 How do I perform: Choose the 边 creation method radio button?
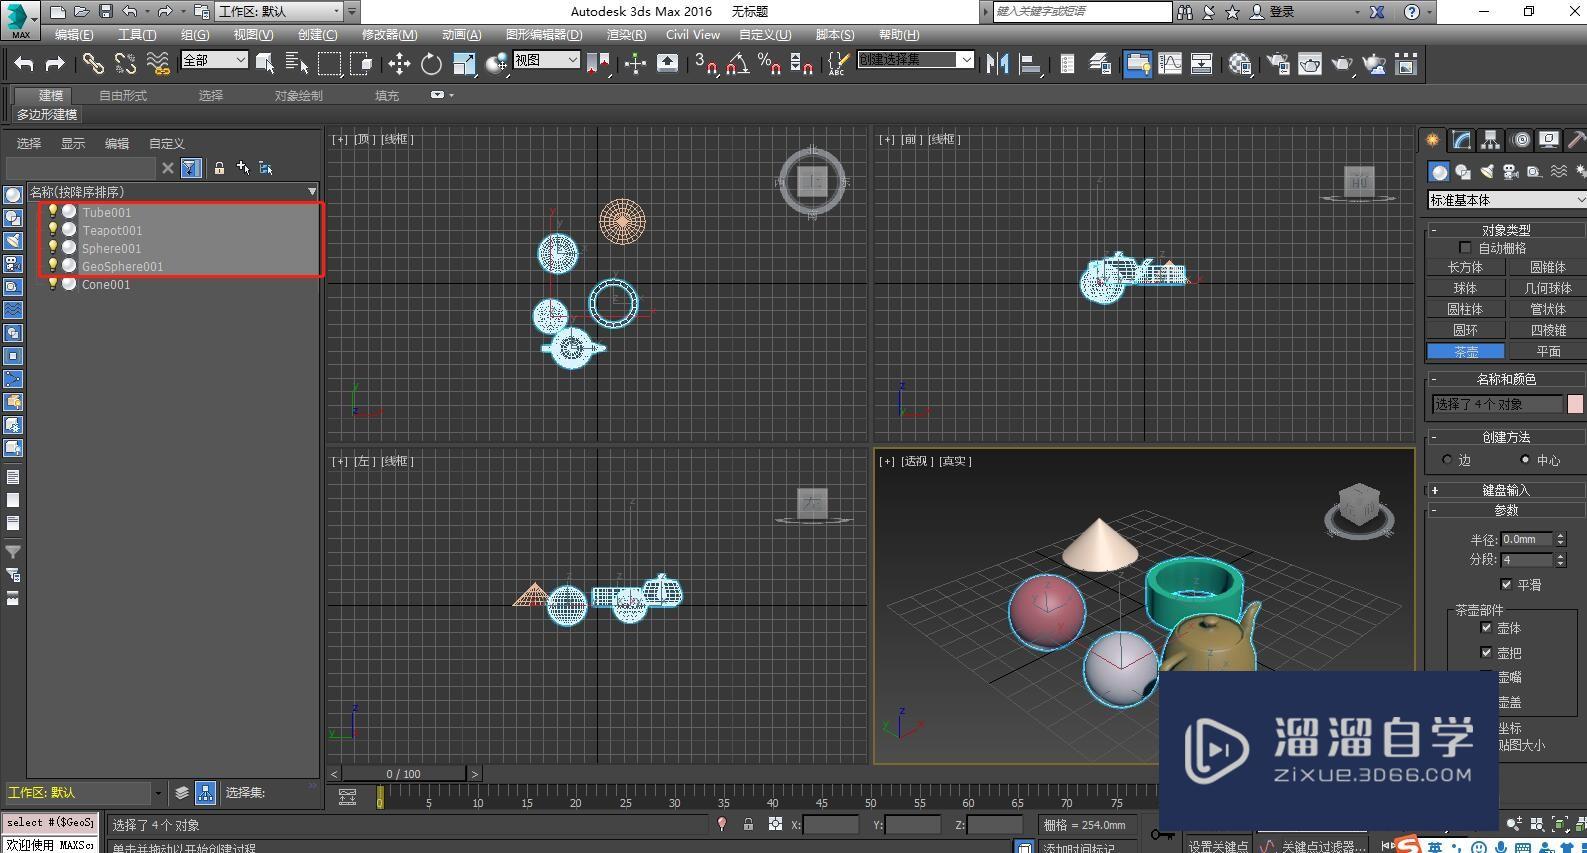[x=1447, y=460]
